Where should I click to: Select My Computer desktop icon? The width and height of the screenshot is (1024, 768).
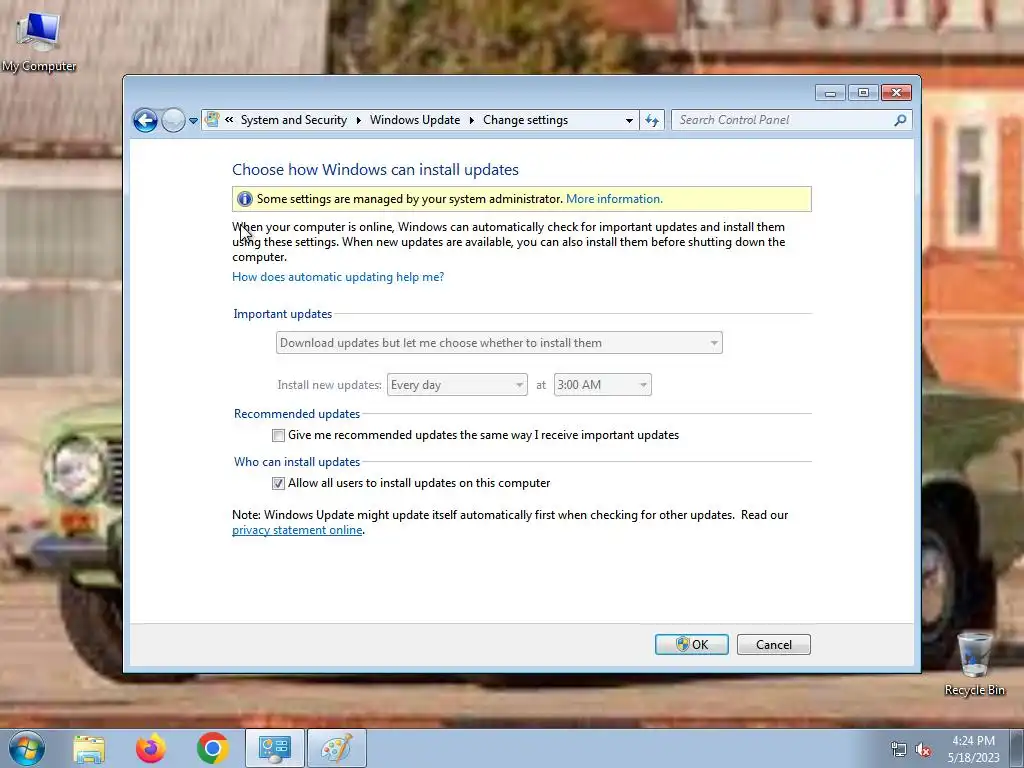[39, 41]
